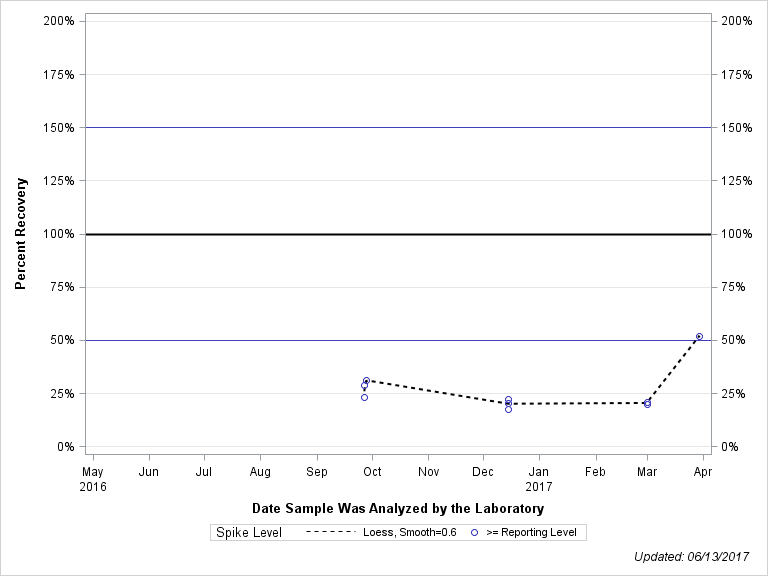Click the data point near 52% in April
Image resolution: width=768 pixels, height=576 pixels.
click(699, 336)
